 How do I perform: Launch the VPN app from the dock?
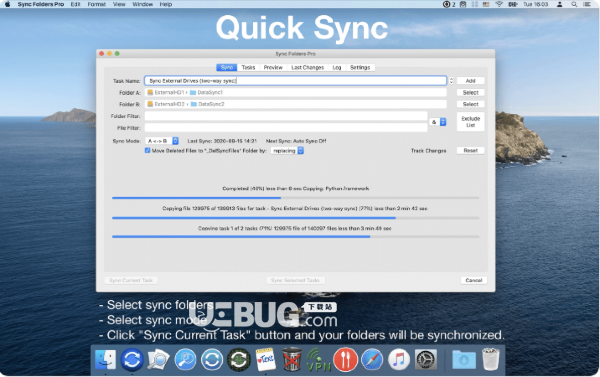tap(318, 360)
